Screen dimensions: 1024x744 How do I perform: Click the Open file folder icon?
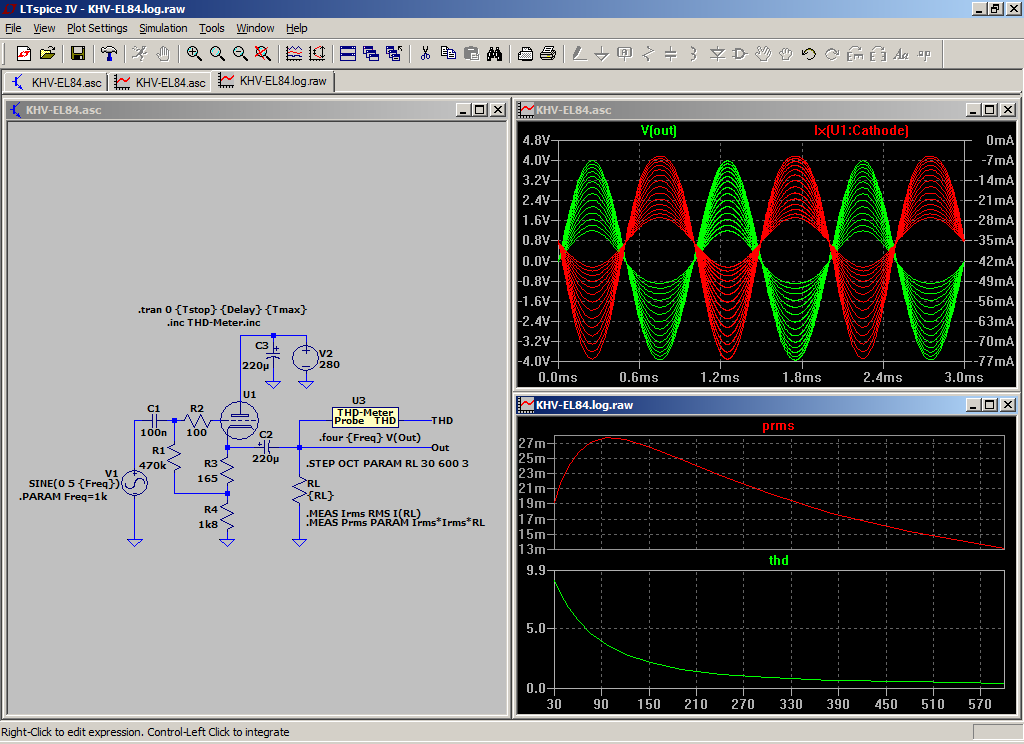tap(47, 54)
